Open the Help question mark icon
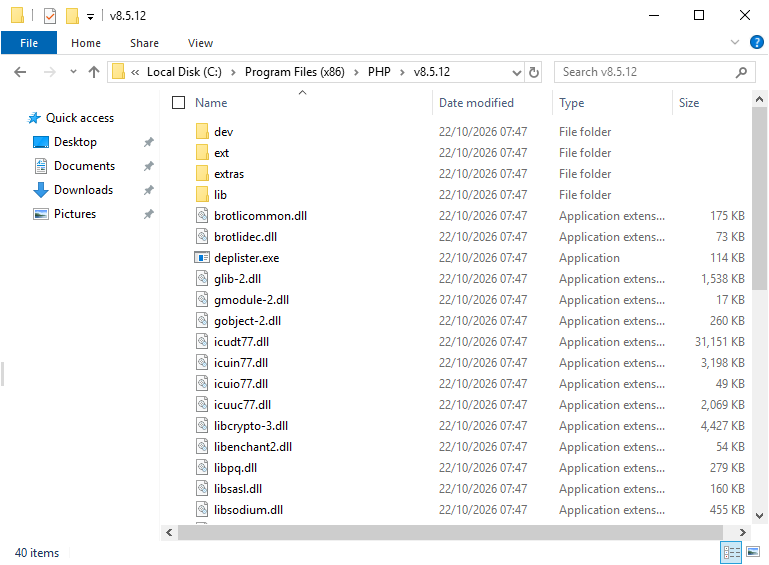769x565 pixels. (x=757, y=42)
